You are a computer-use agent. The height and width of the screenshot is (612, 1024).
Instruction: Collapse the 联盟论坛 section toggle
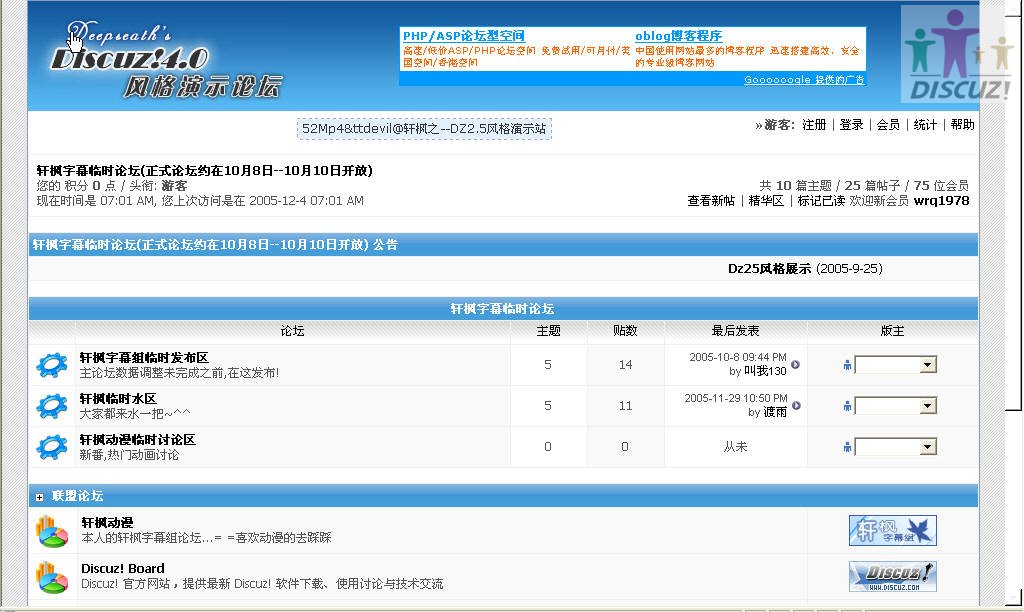tap(39, 498)
